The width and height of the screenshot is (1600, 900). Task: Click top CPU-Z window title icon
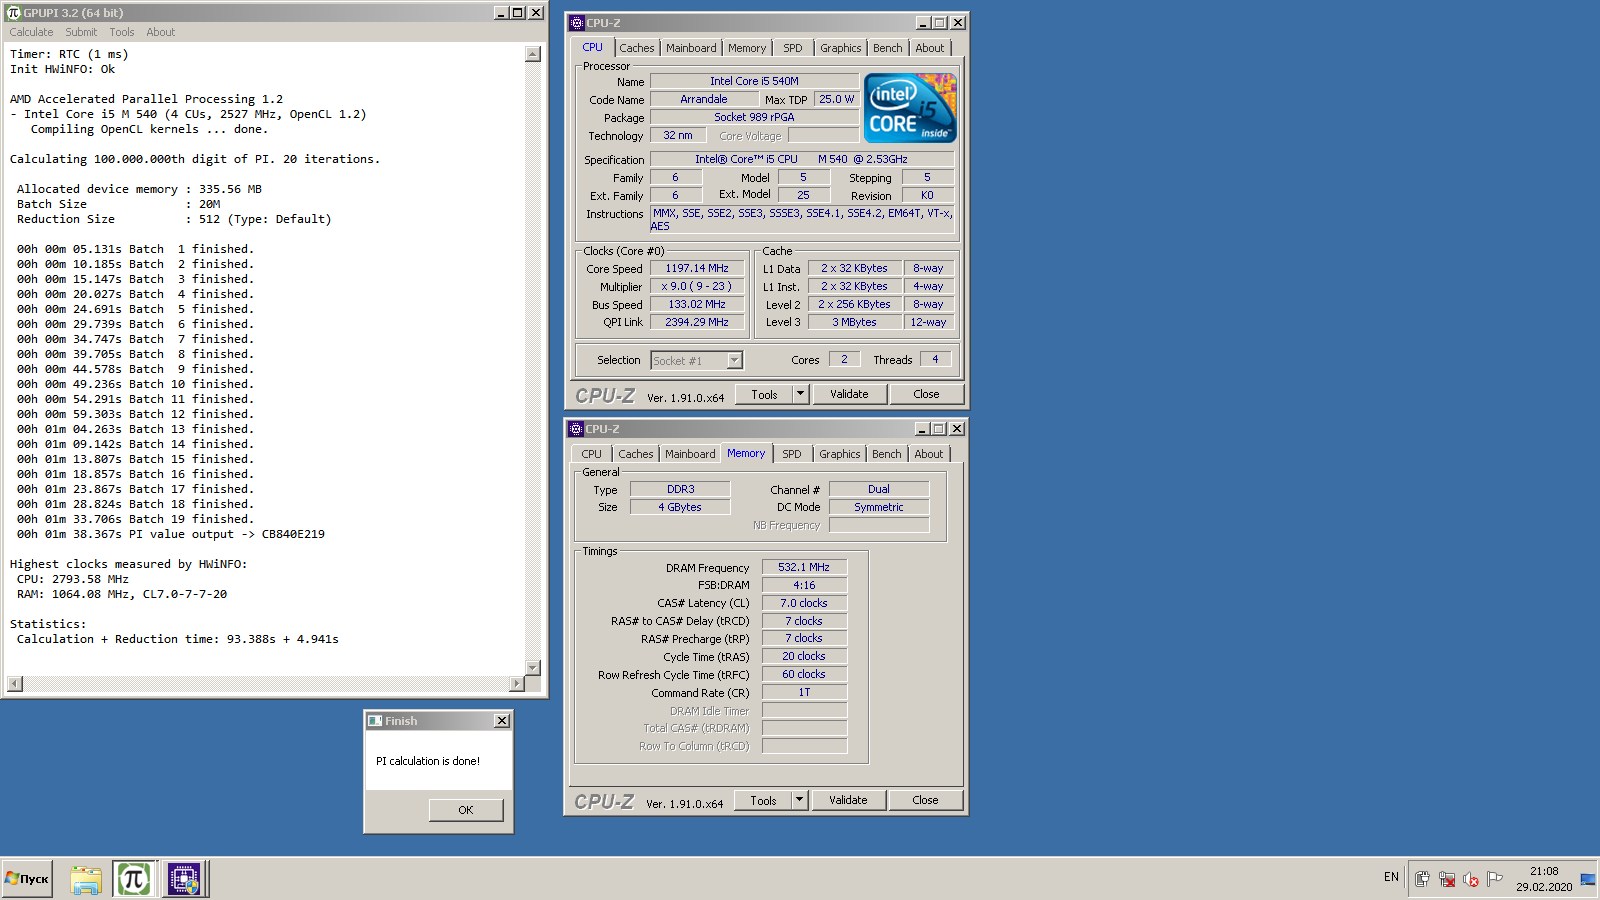(x=576, y=22)
